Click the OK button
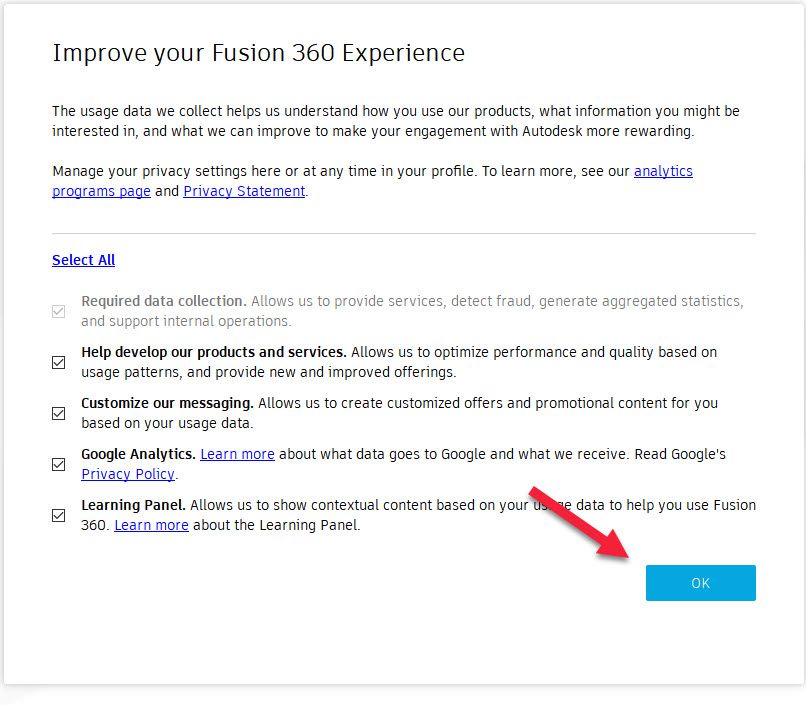The height and width of the screenshot is (705, 806). tap(700, 583)
